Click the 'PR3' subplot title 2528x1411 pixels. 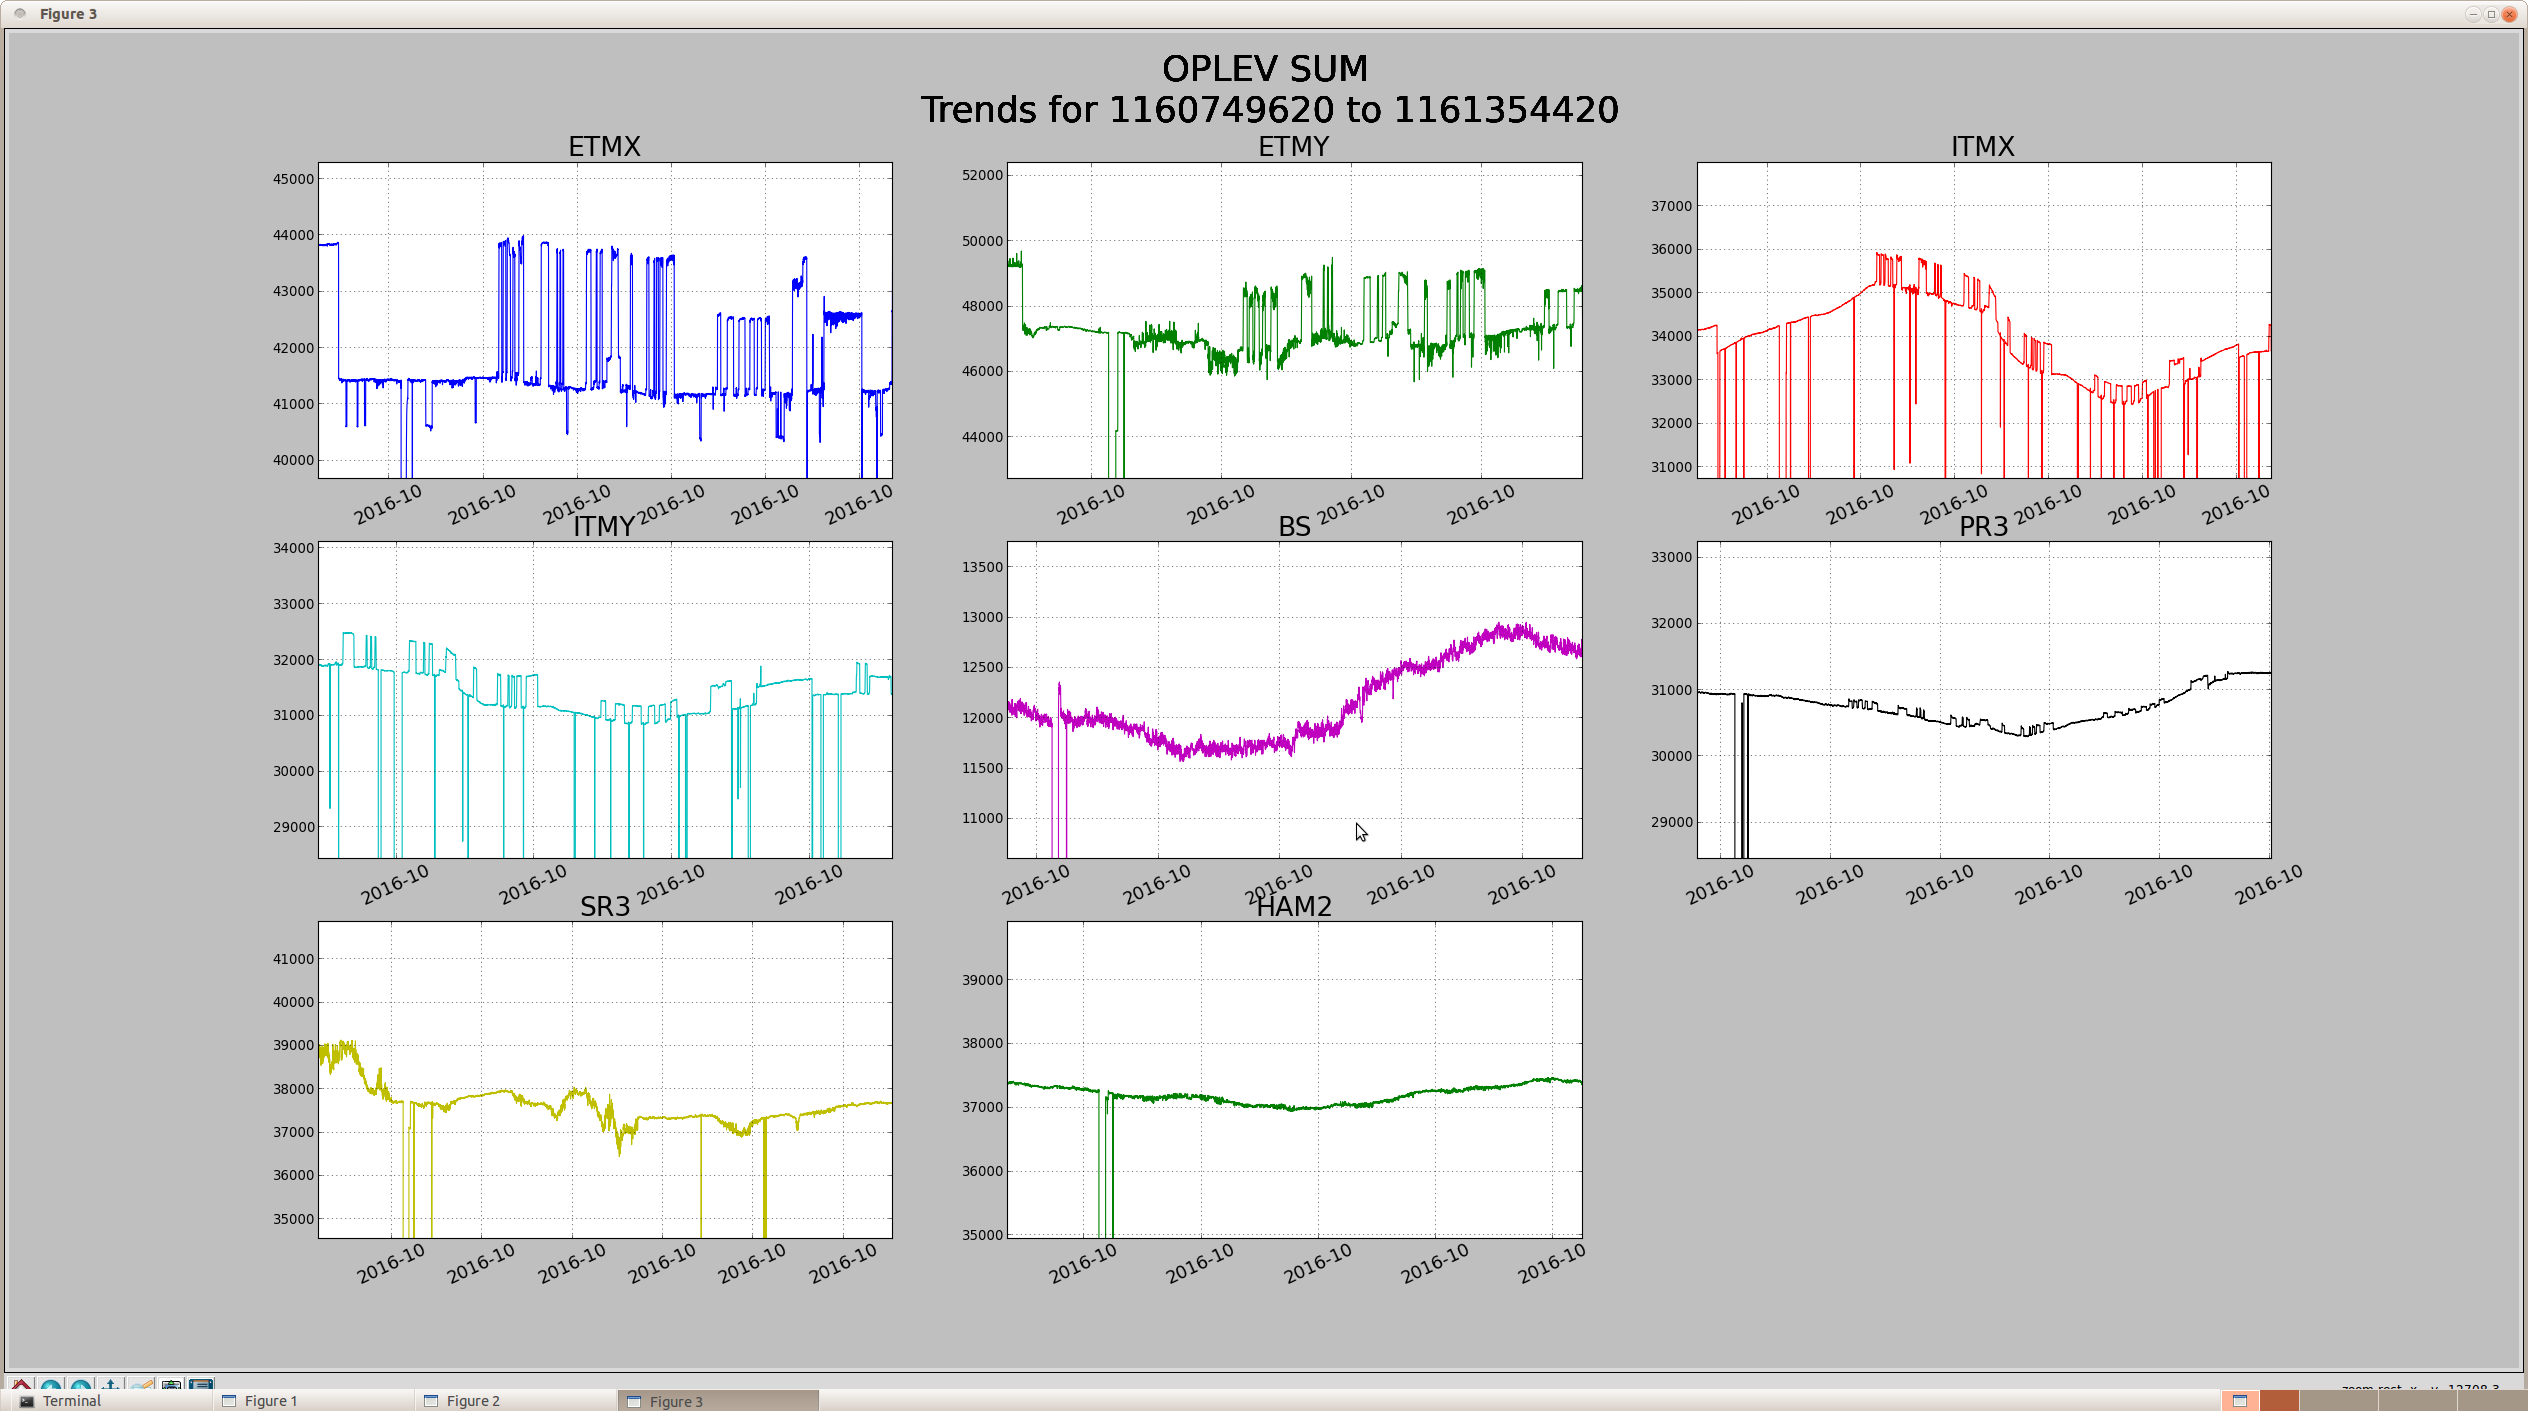click(x=1983, y=527)
